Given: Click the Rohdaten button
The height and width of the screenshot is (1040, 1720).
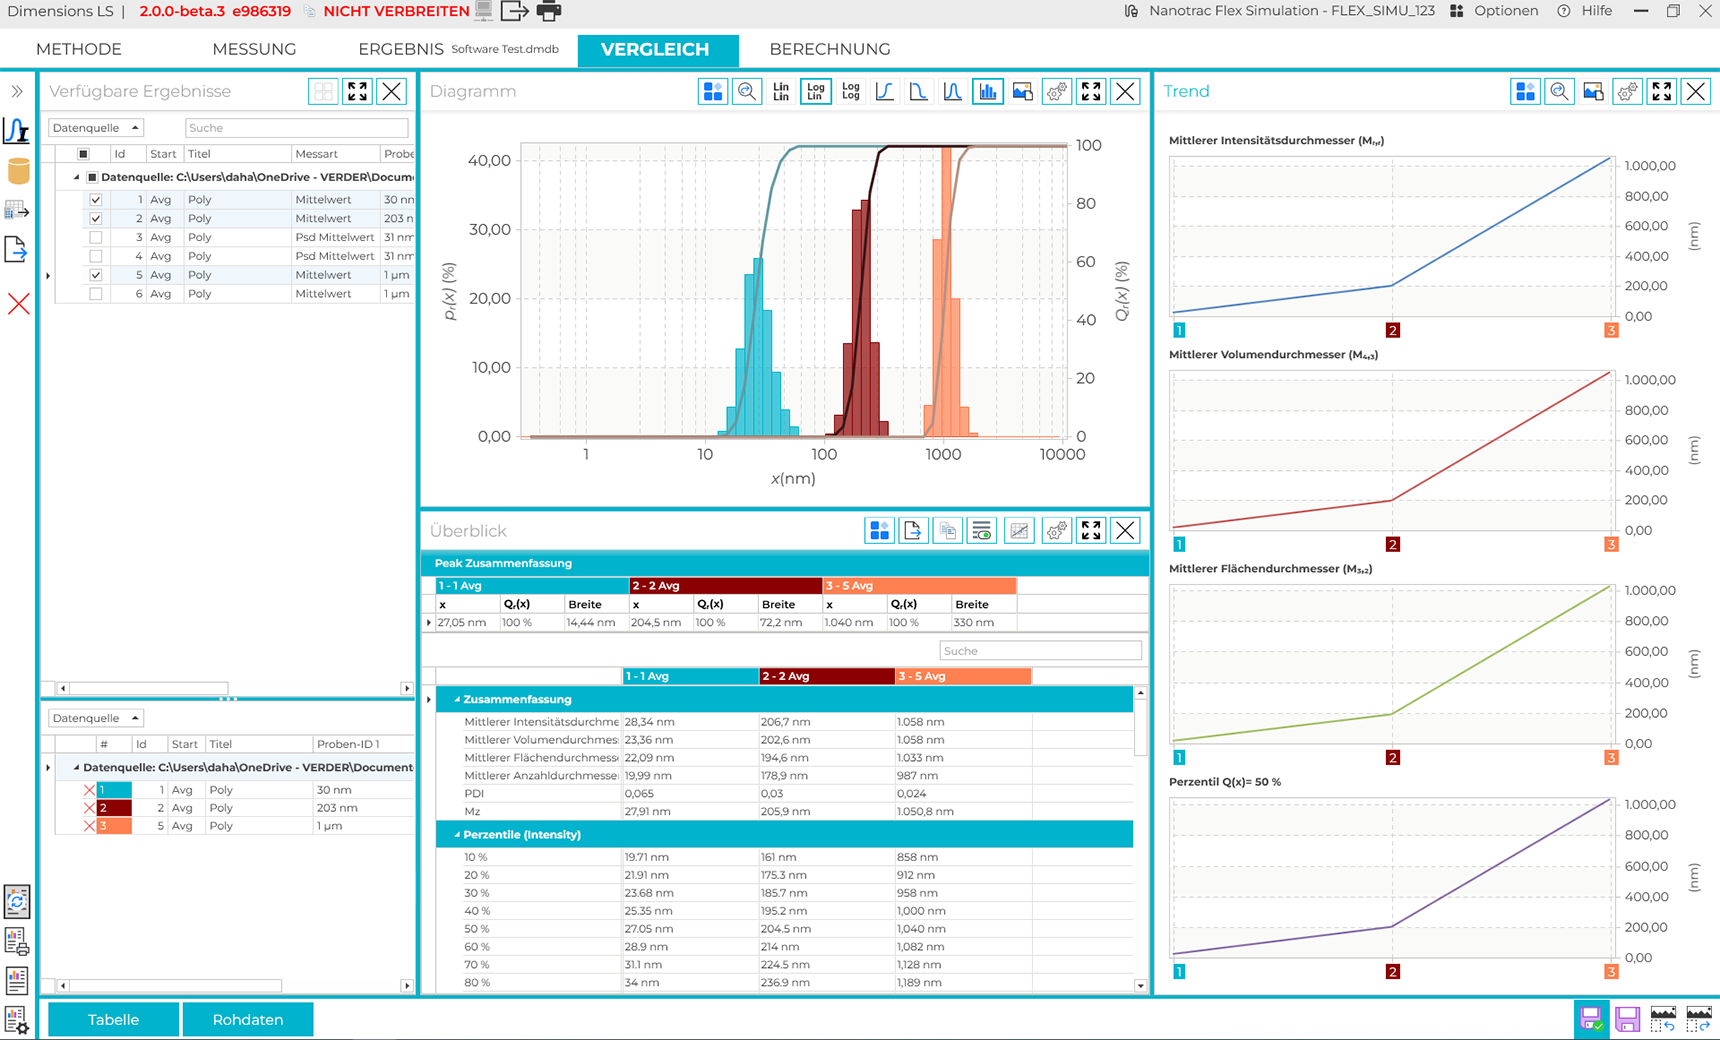Looking at the screenshot, I should [248, 1020].
